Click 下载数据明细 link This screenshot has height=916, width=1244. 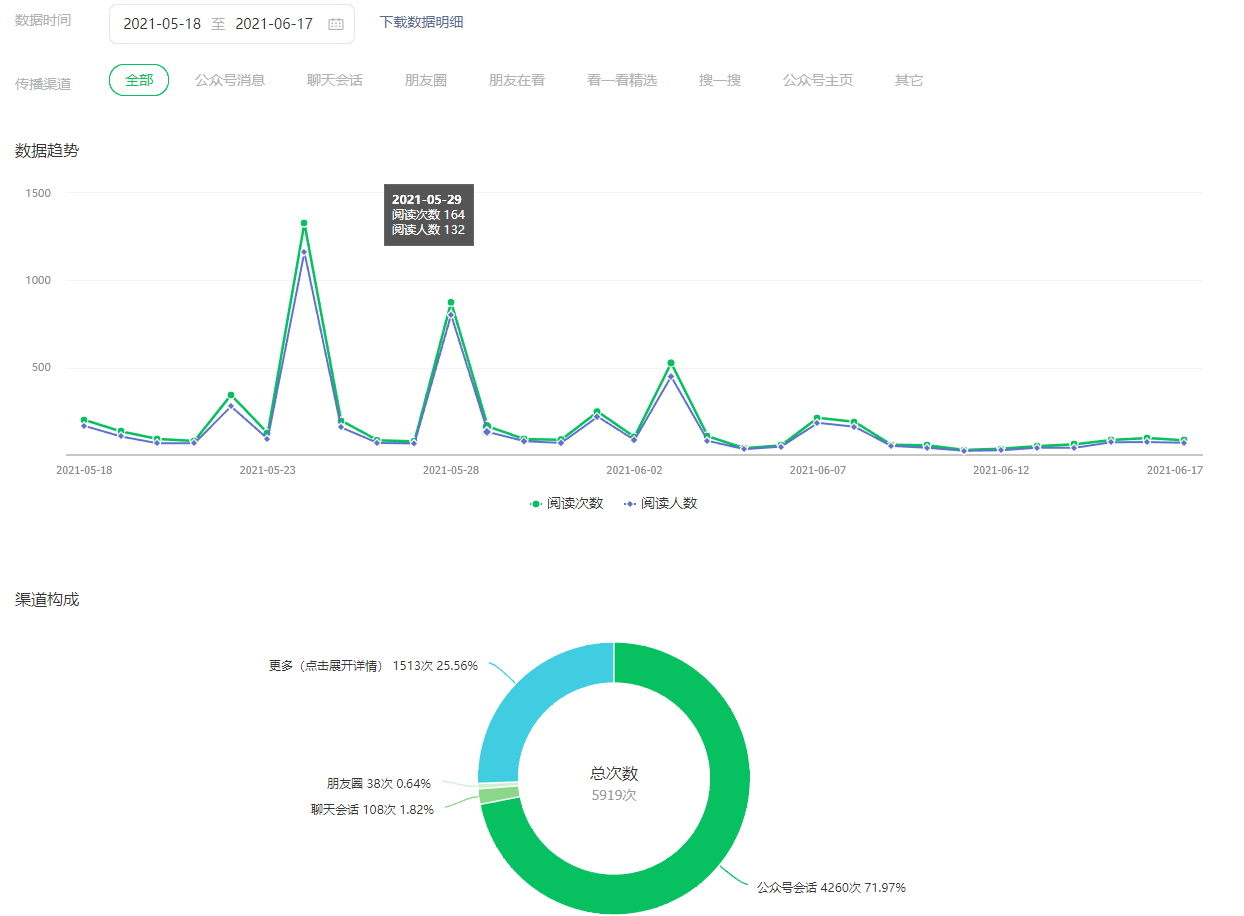(421, 22)
